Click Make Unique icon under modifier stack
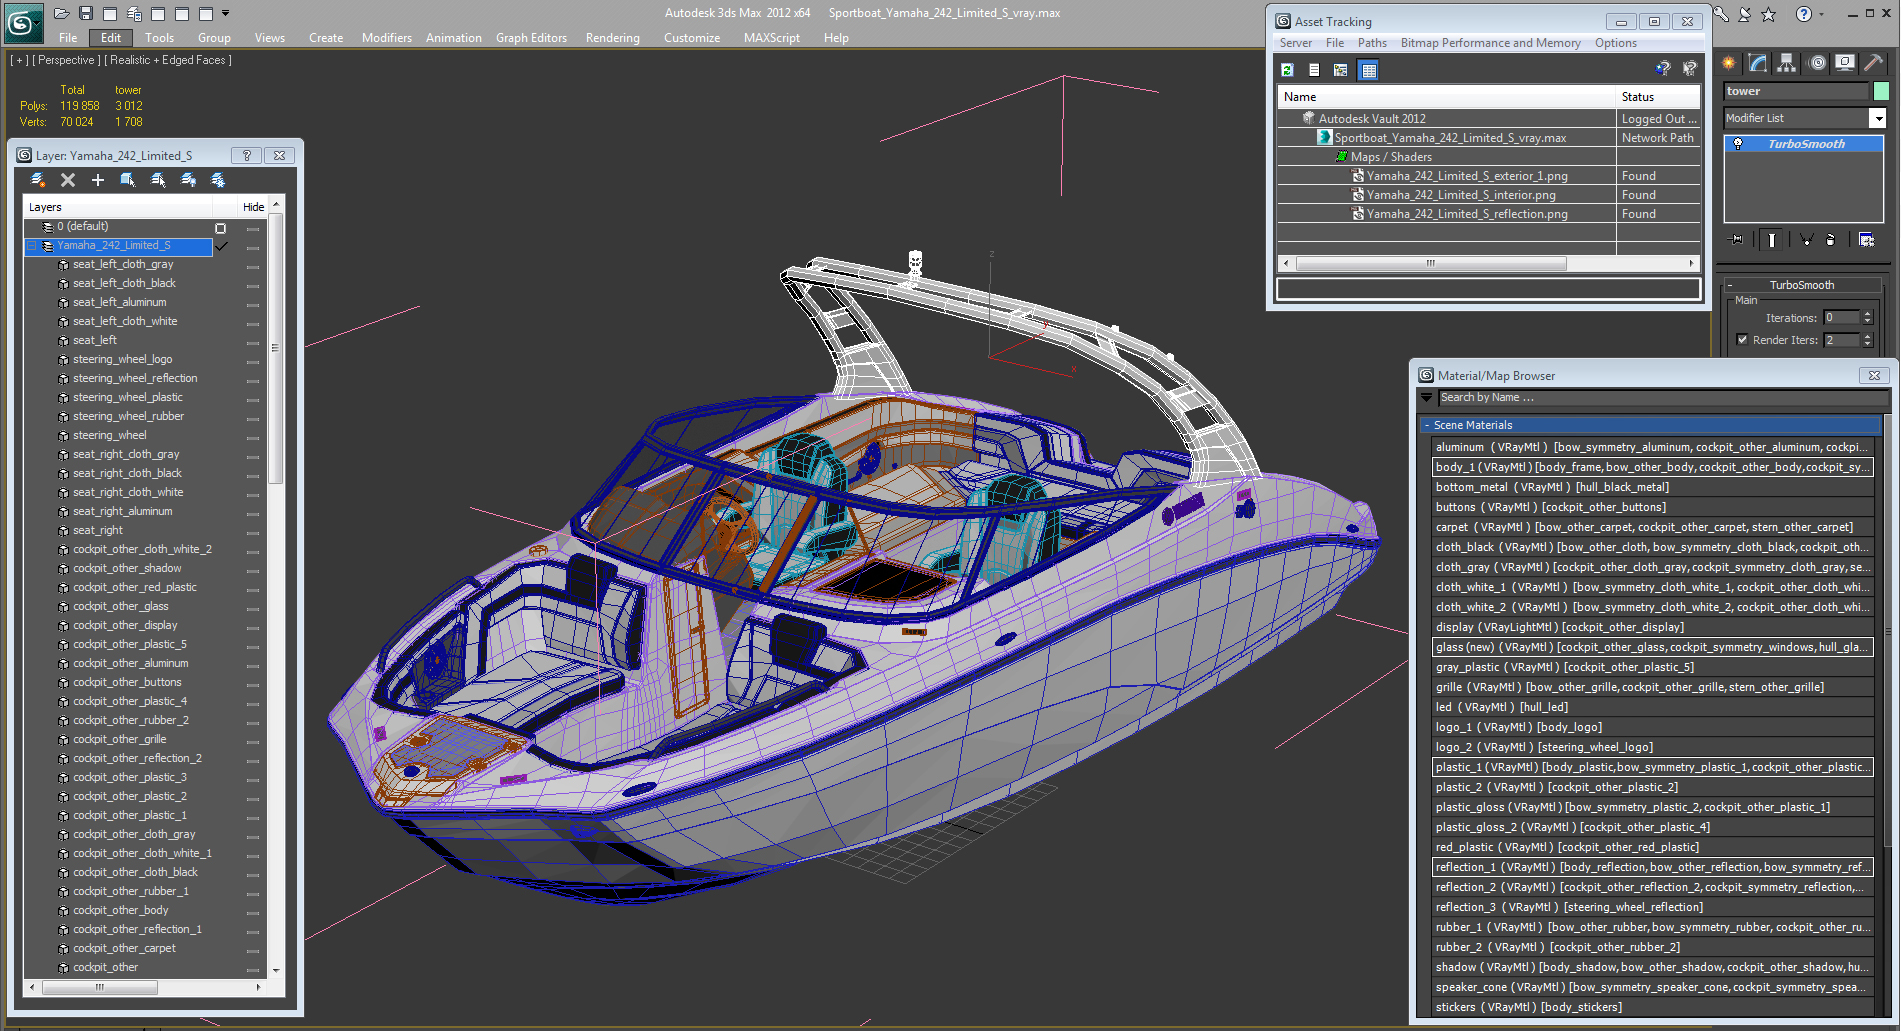This screenshot has height=1031, width=1901. [1806, 240]
